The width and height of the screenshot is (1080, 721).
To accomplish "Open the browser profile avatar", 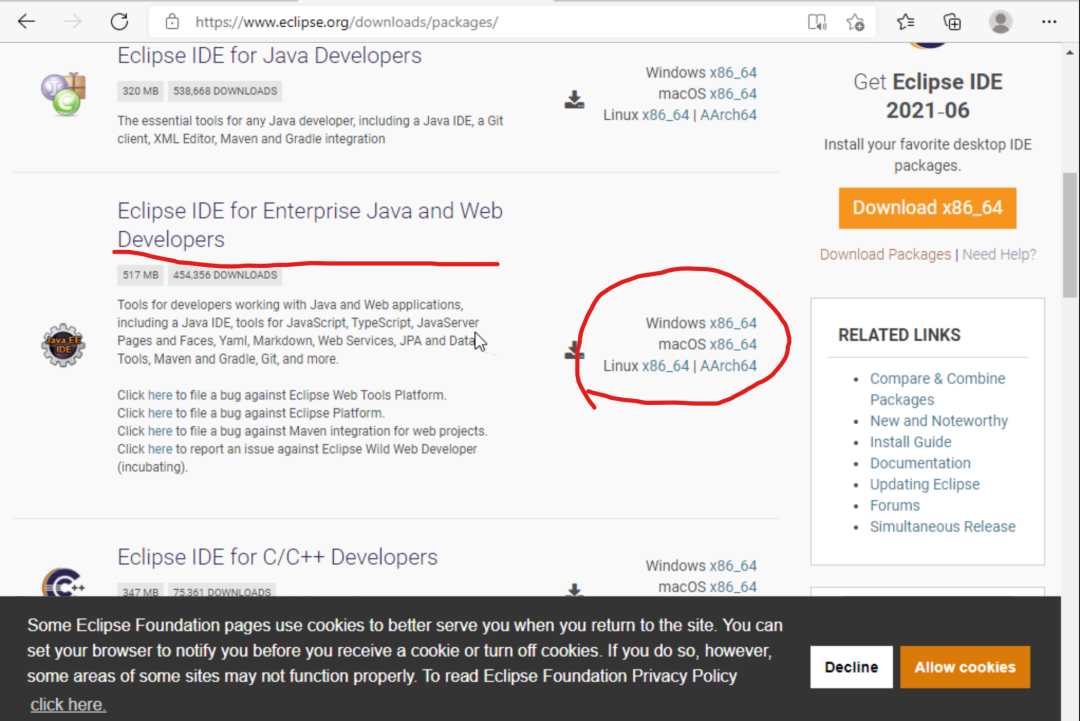I will (x=1000, y=22).
